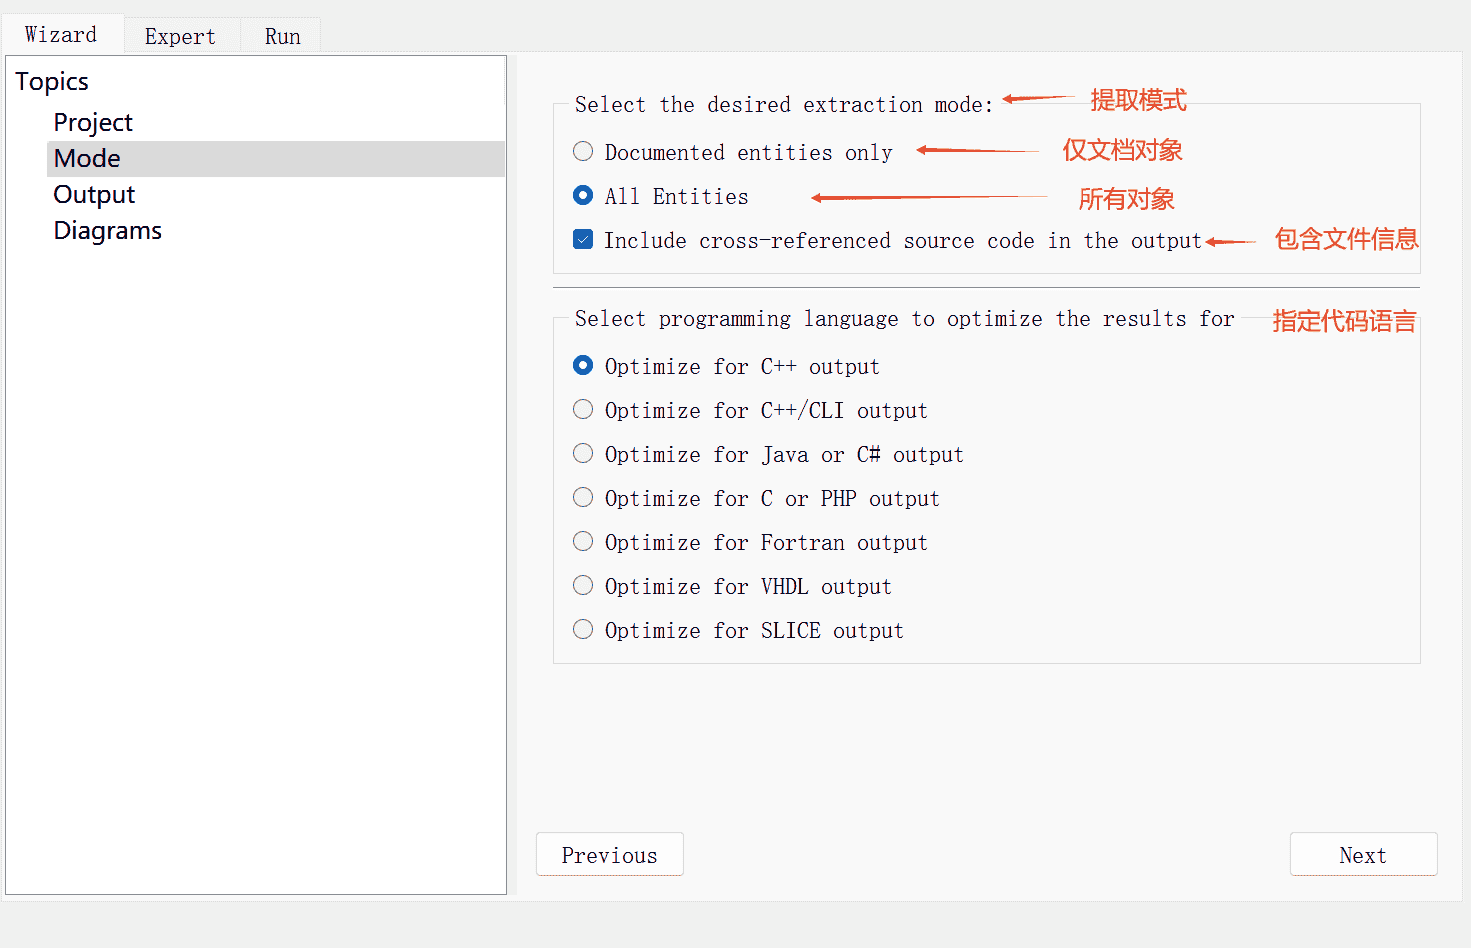This screenshot has height=948, width=1471.
Task: Open the Run tab
Action: [x=282, y=37]
